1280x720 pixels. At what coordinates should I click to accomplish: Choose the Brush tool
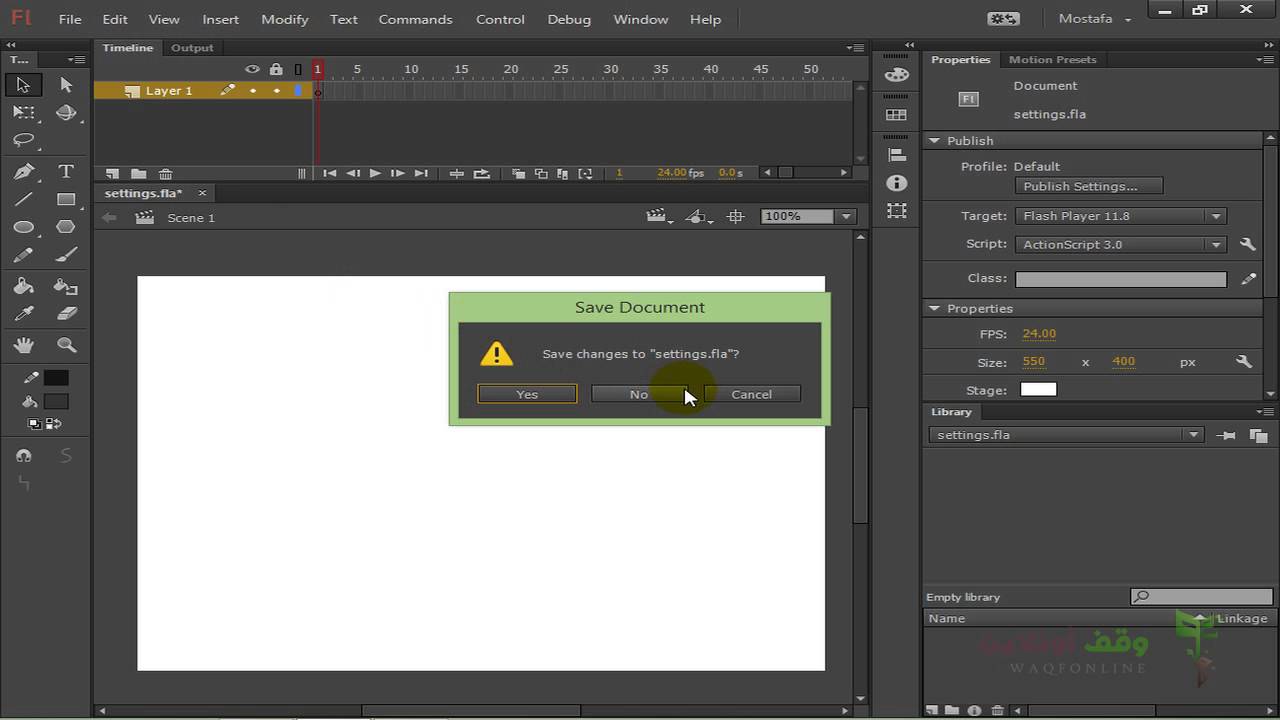[x=66, y=256]
